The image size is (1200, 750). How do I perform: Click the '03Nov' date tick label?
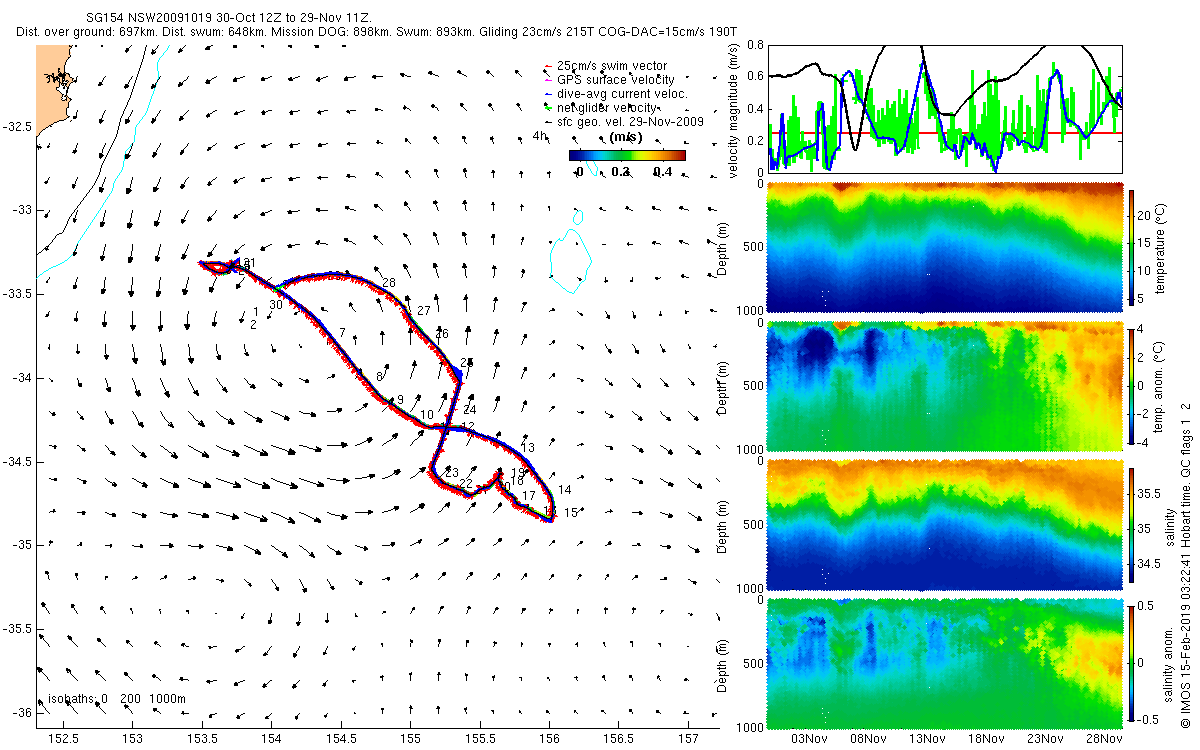809,738
